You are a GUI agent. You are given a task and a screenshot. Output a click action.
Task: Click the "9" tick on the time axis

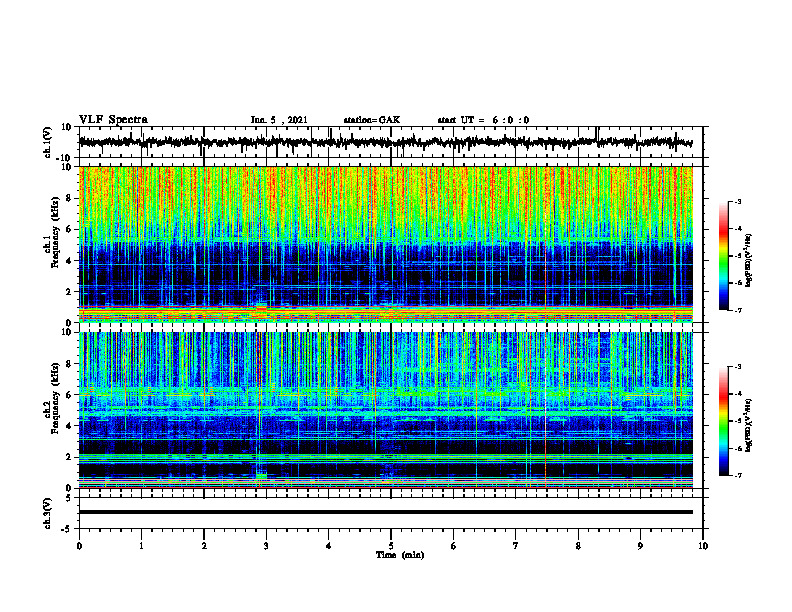point(640,546)
